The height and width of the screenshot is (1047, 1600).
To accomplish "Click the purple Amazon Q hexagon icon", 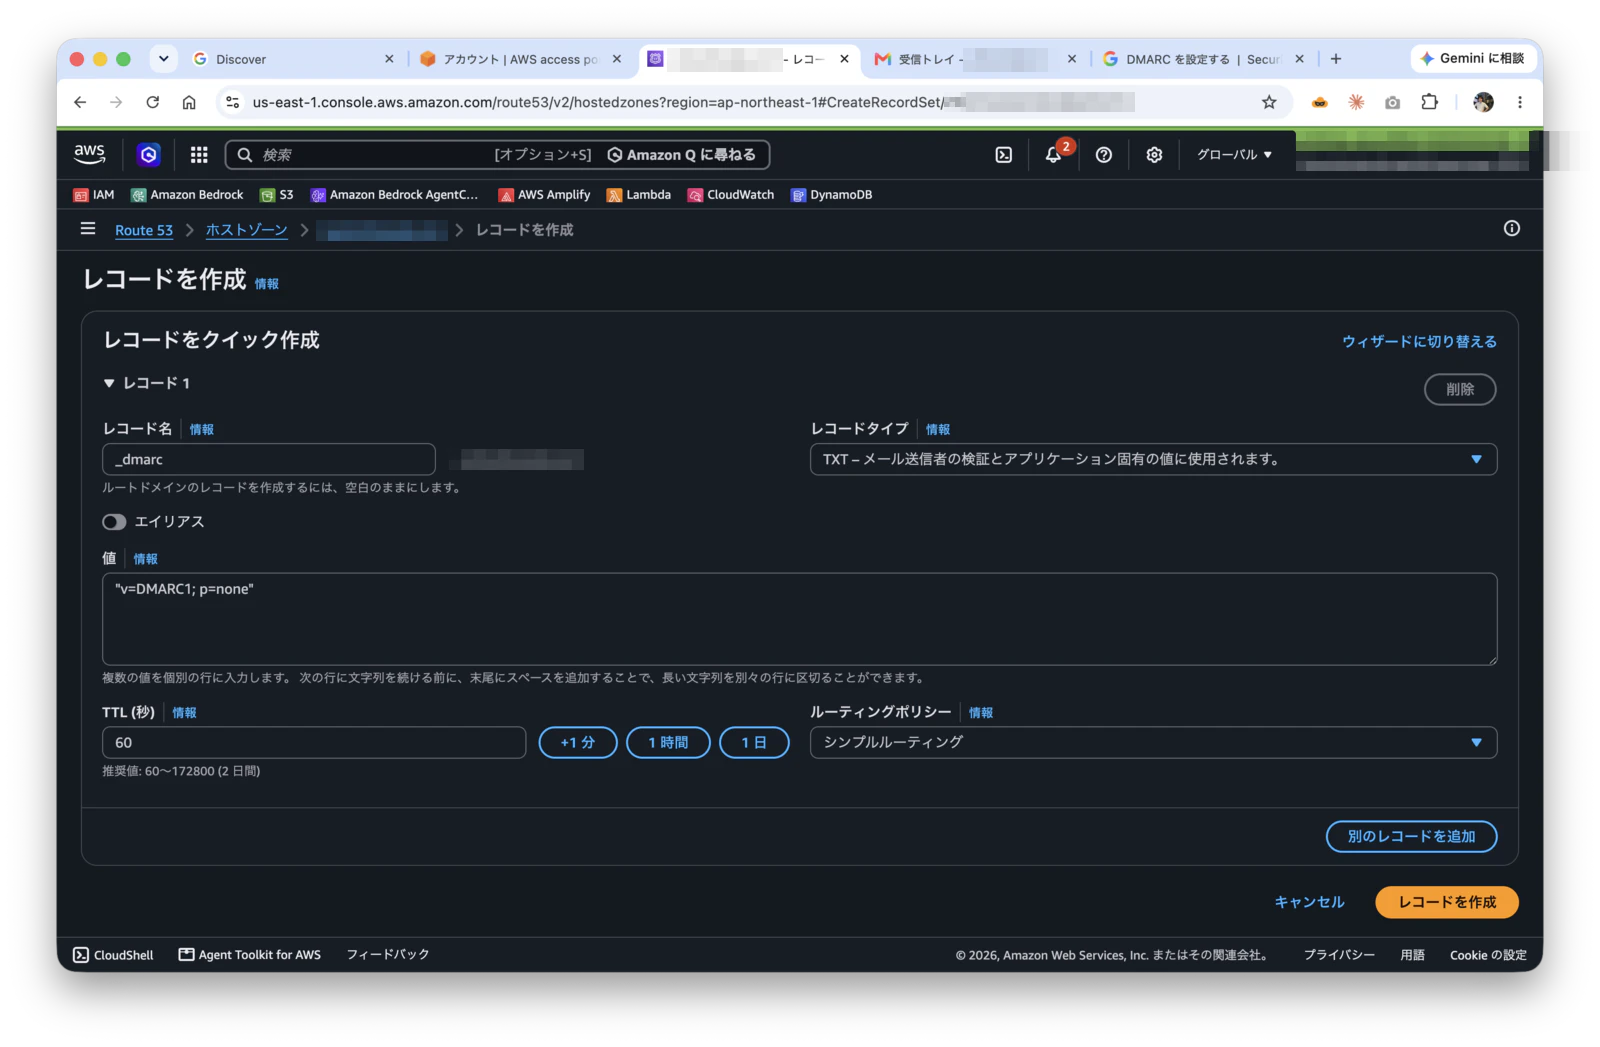I will pyautogui.click(x=149, y=155).
